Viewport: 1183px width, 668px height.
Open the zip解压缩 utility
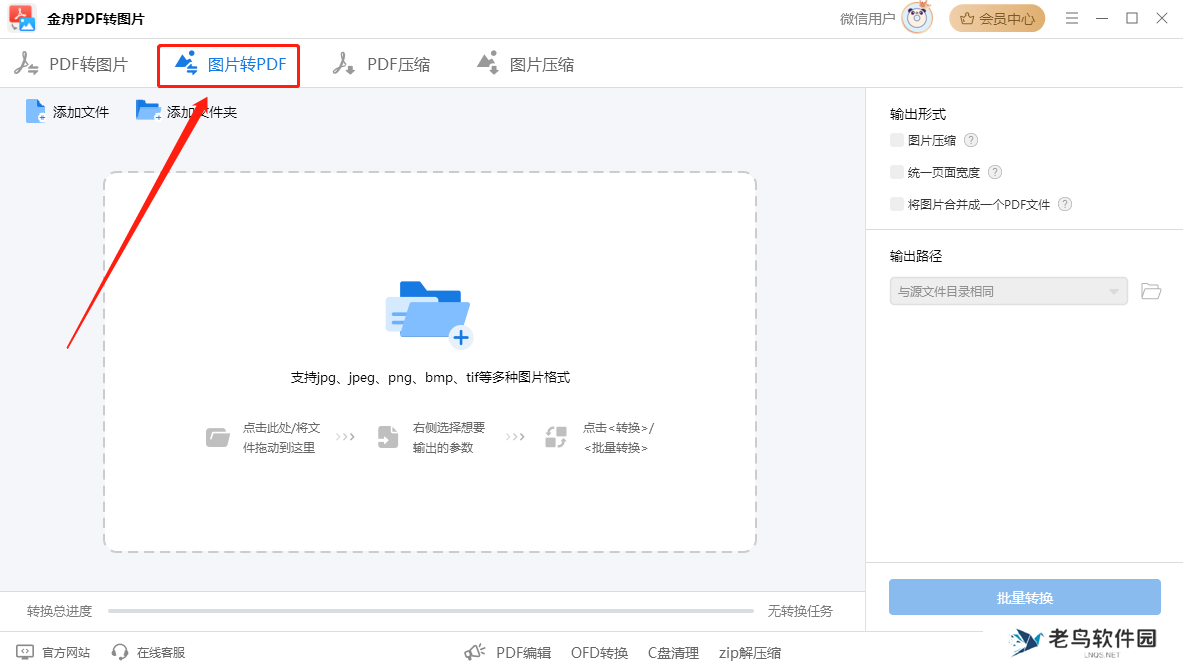(748, 652)
